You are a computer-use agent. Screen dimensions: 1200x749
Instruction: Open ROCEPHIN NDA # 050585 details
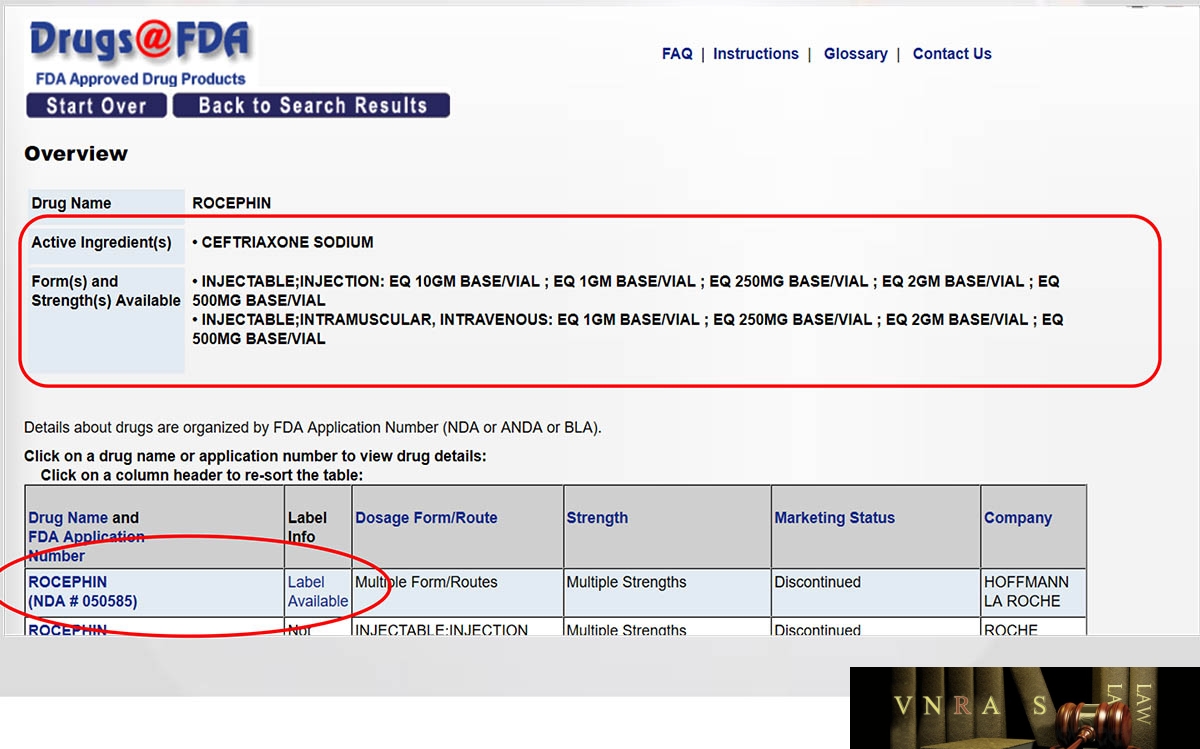[x=83, y=592]
